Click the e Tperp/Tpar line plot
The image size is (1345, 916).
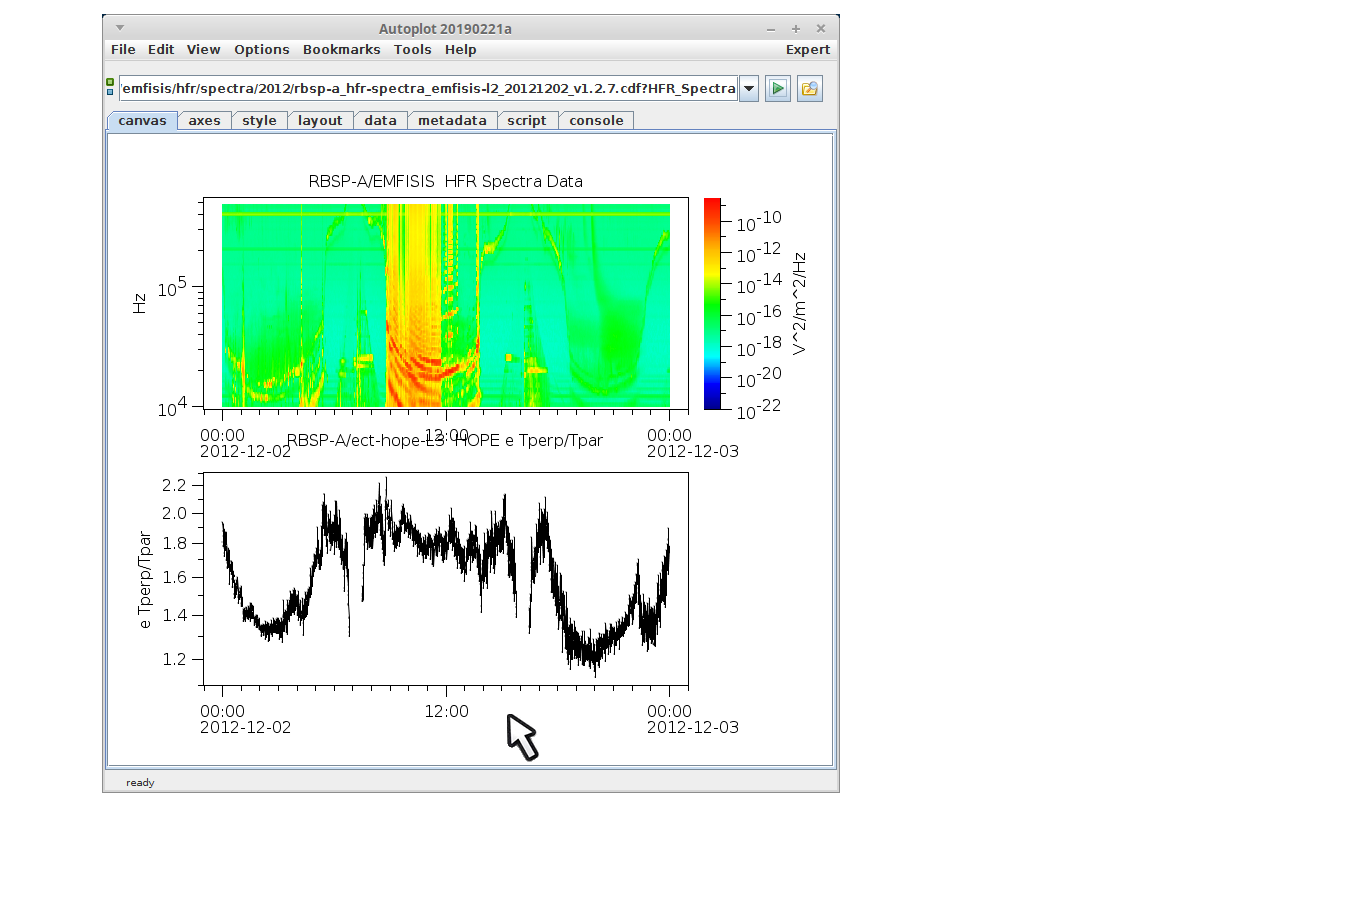[445, 578]
